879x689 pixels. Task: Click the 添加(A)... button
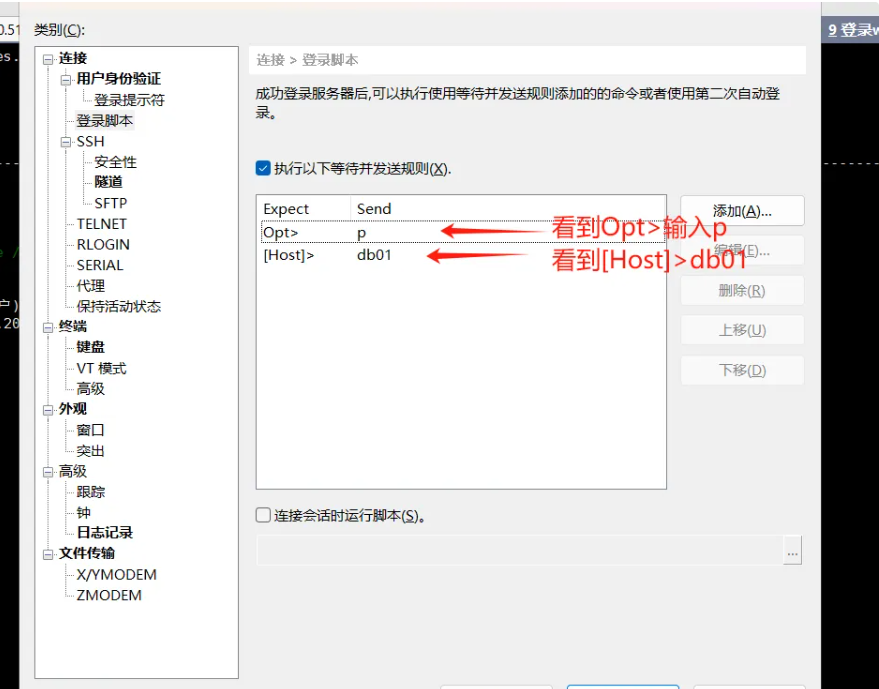(742, 211)
